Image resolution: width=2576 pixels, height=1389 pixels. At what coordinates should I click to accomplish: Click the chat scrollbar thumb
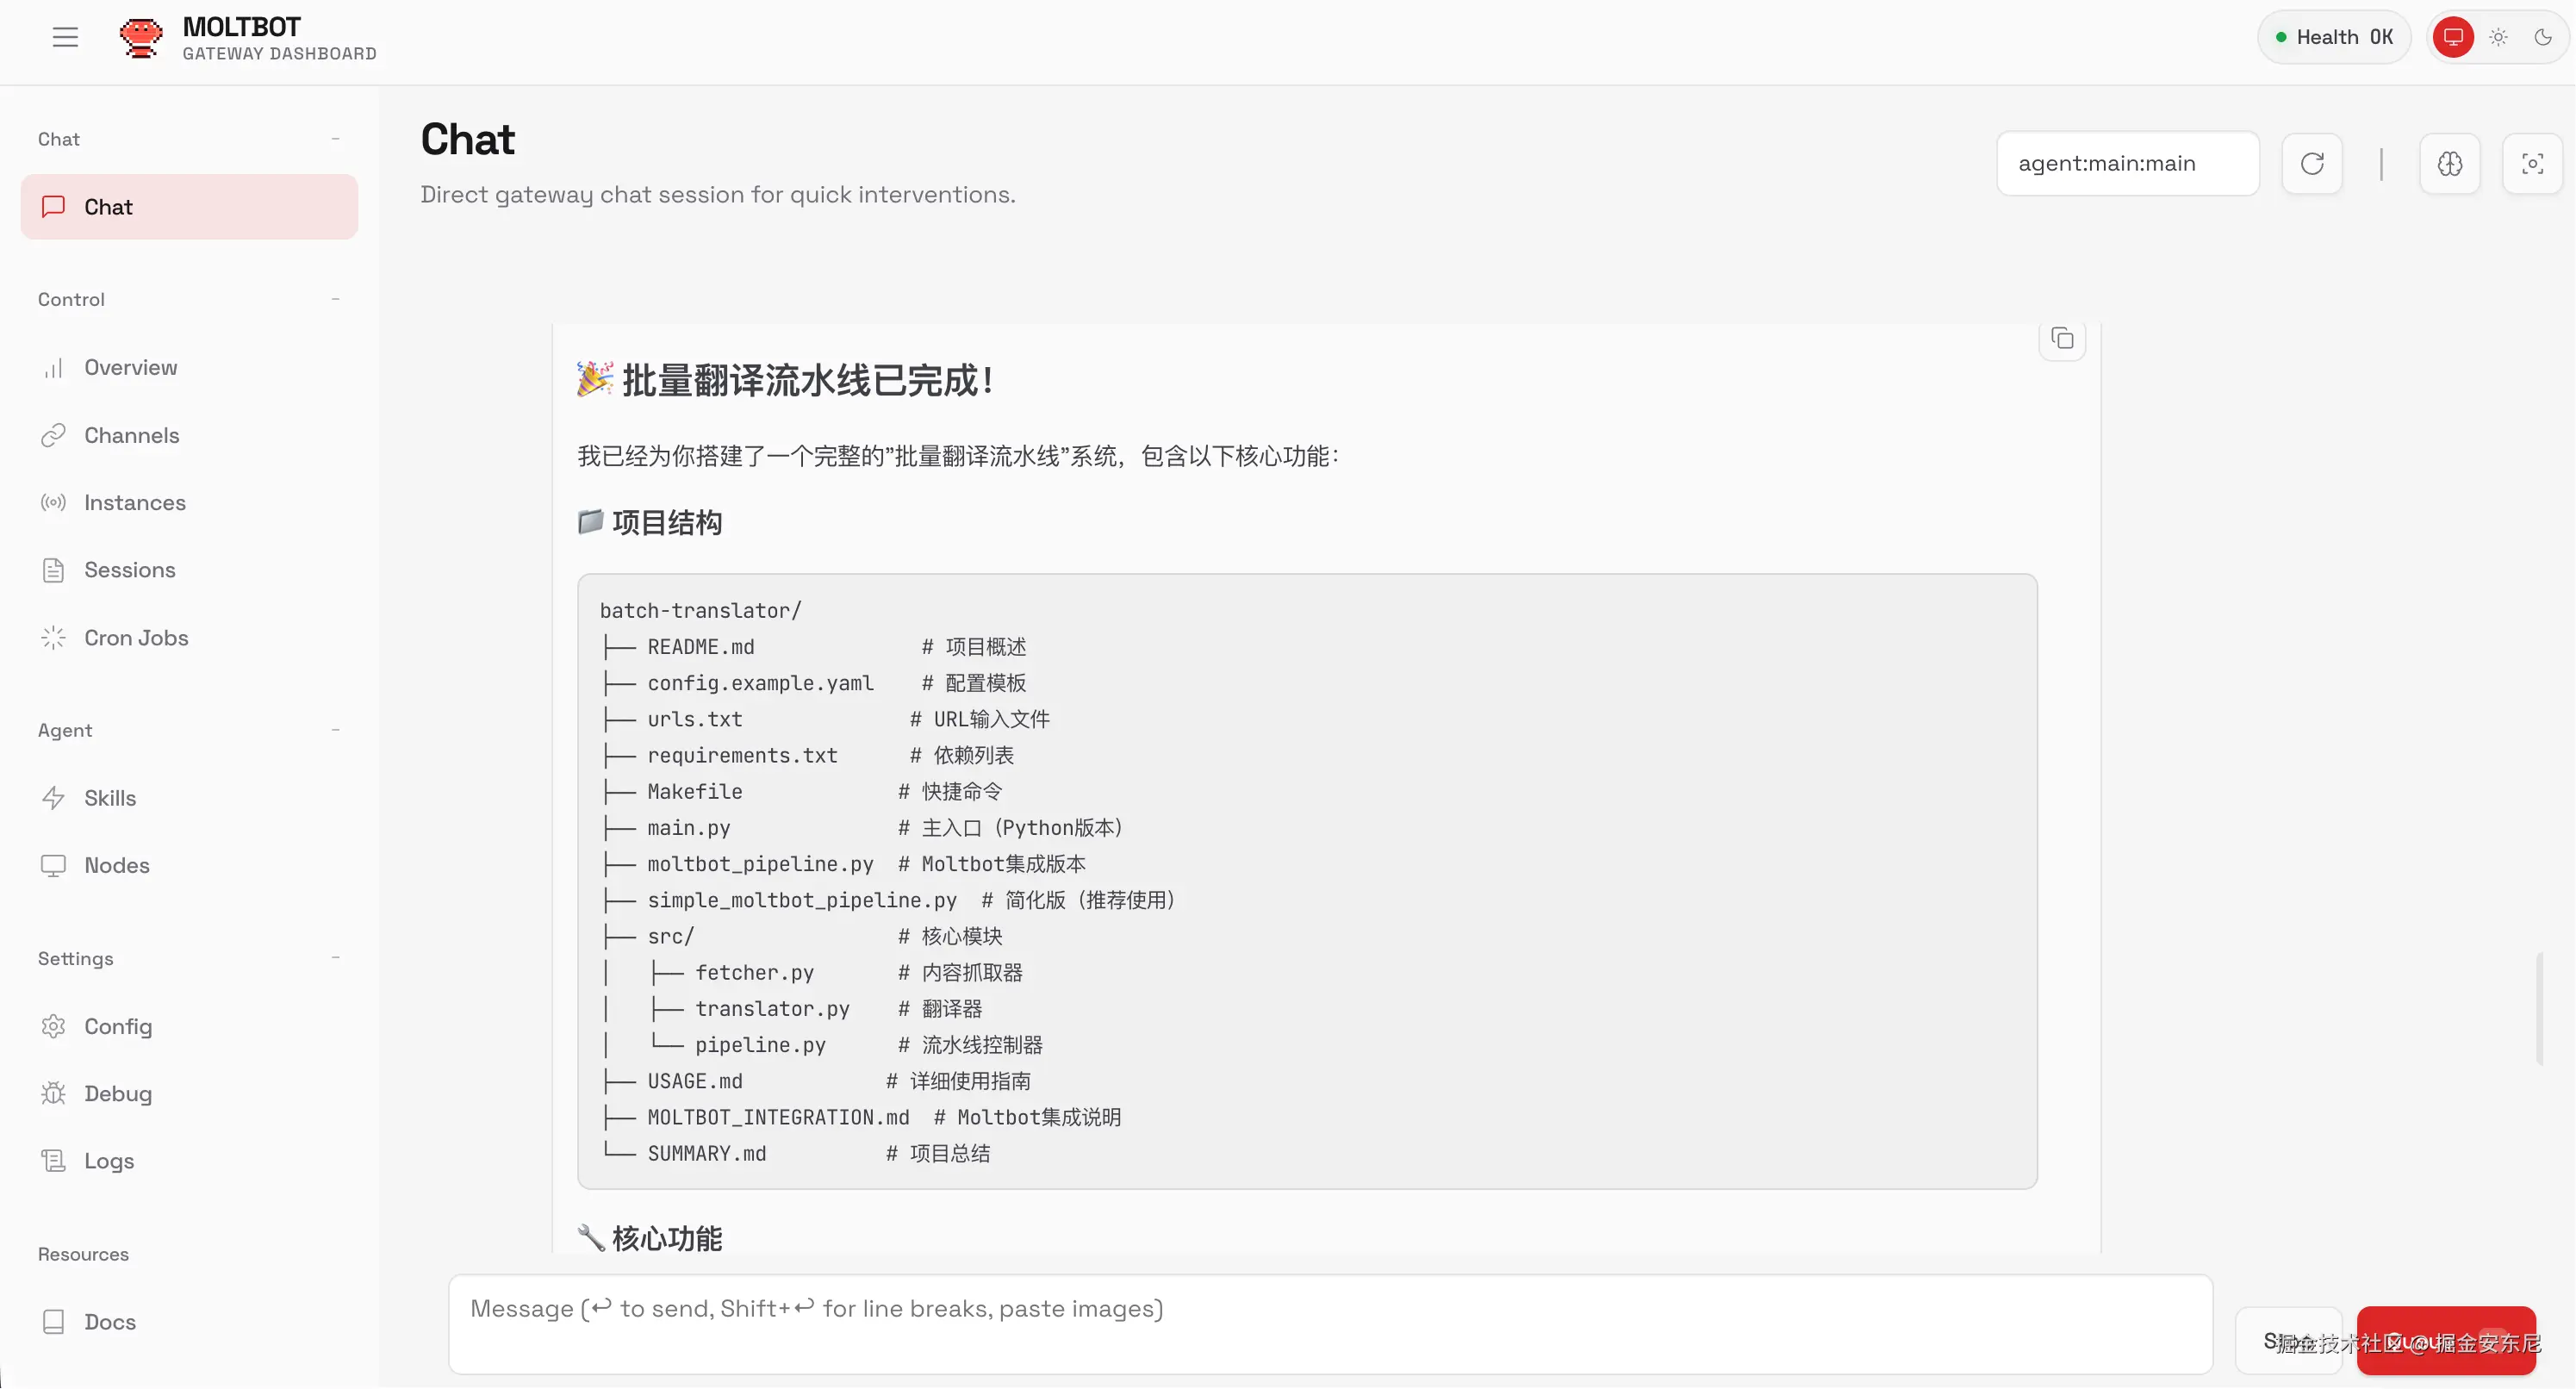click(2538, 1010)
